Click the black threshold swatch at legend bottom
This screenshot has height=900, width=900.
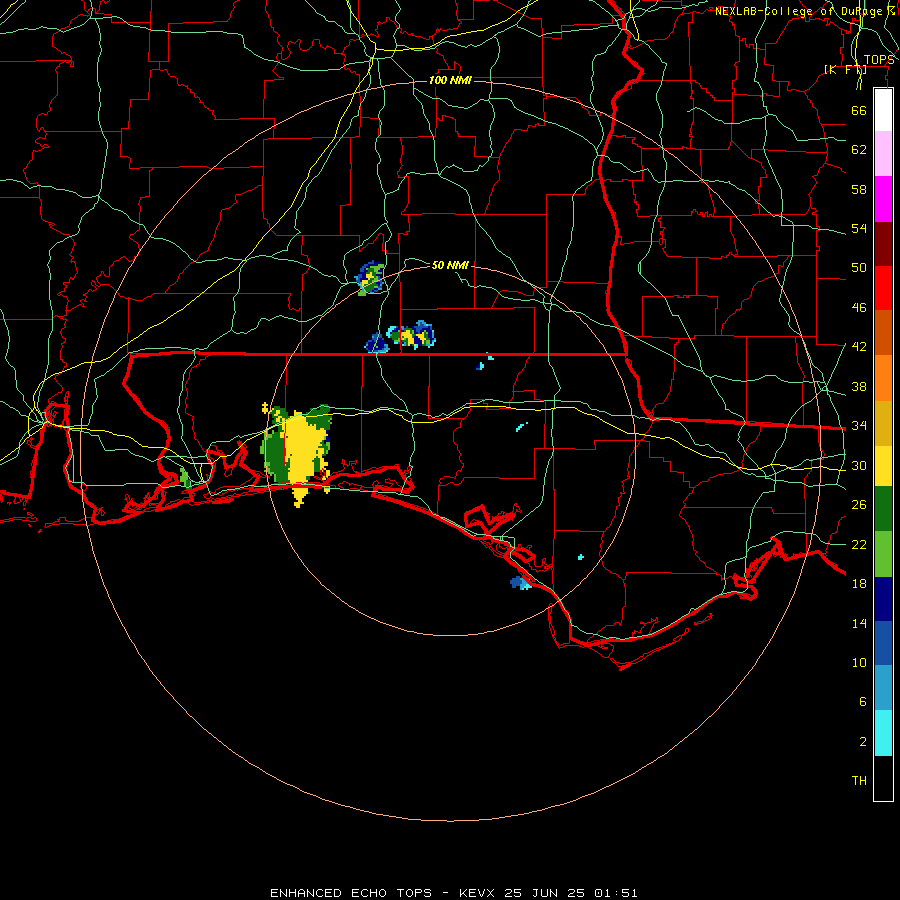click(x=883, y=778)
